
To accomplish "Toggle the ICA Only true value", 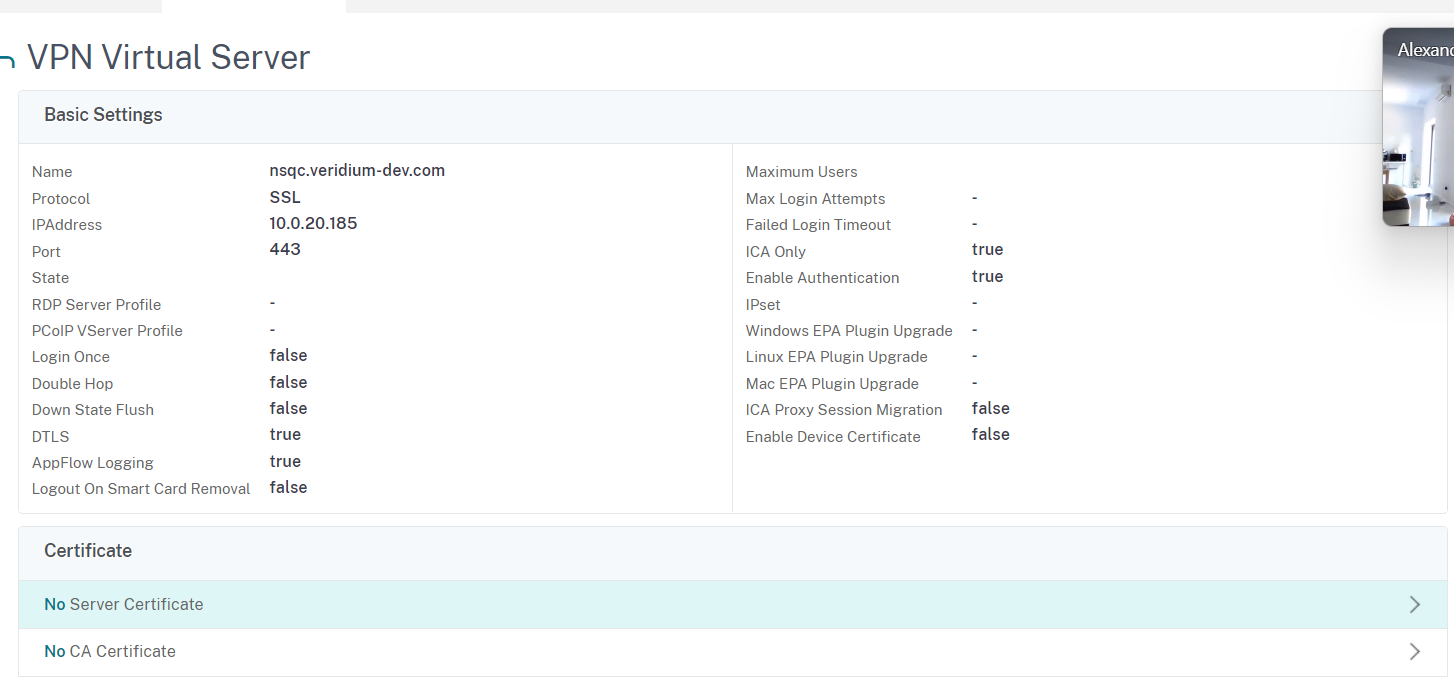I will coord(987,249).
